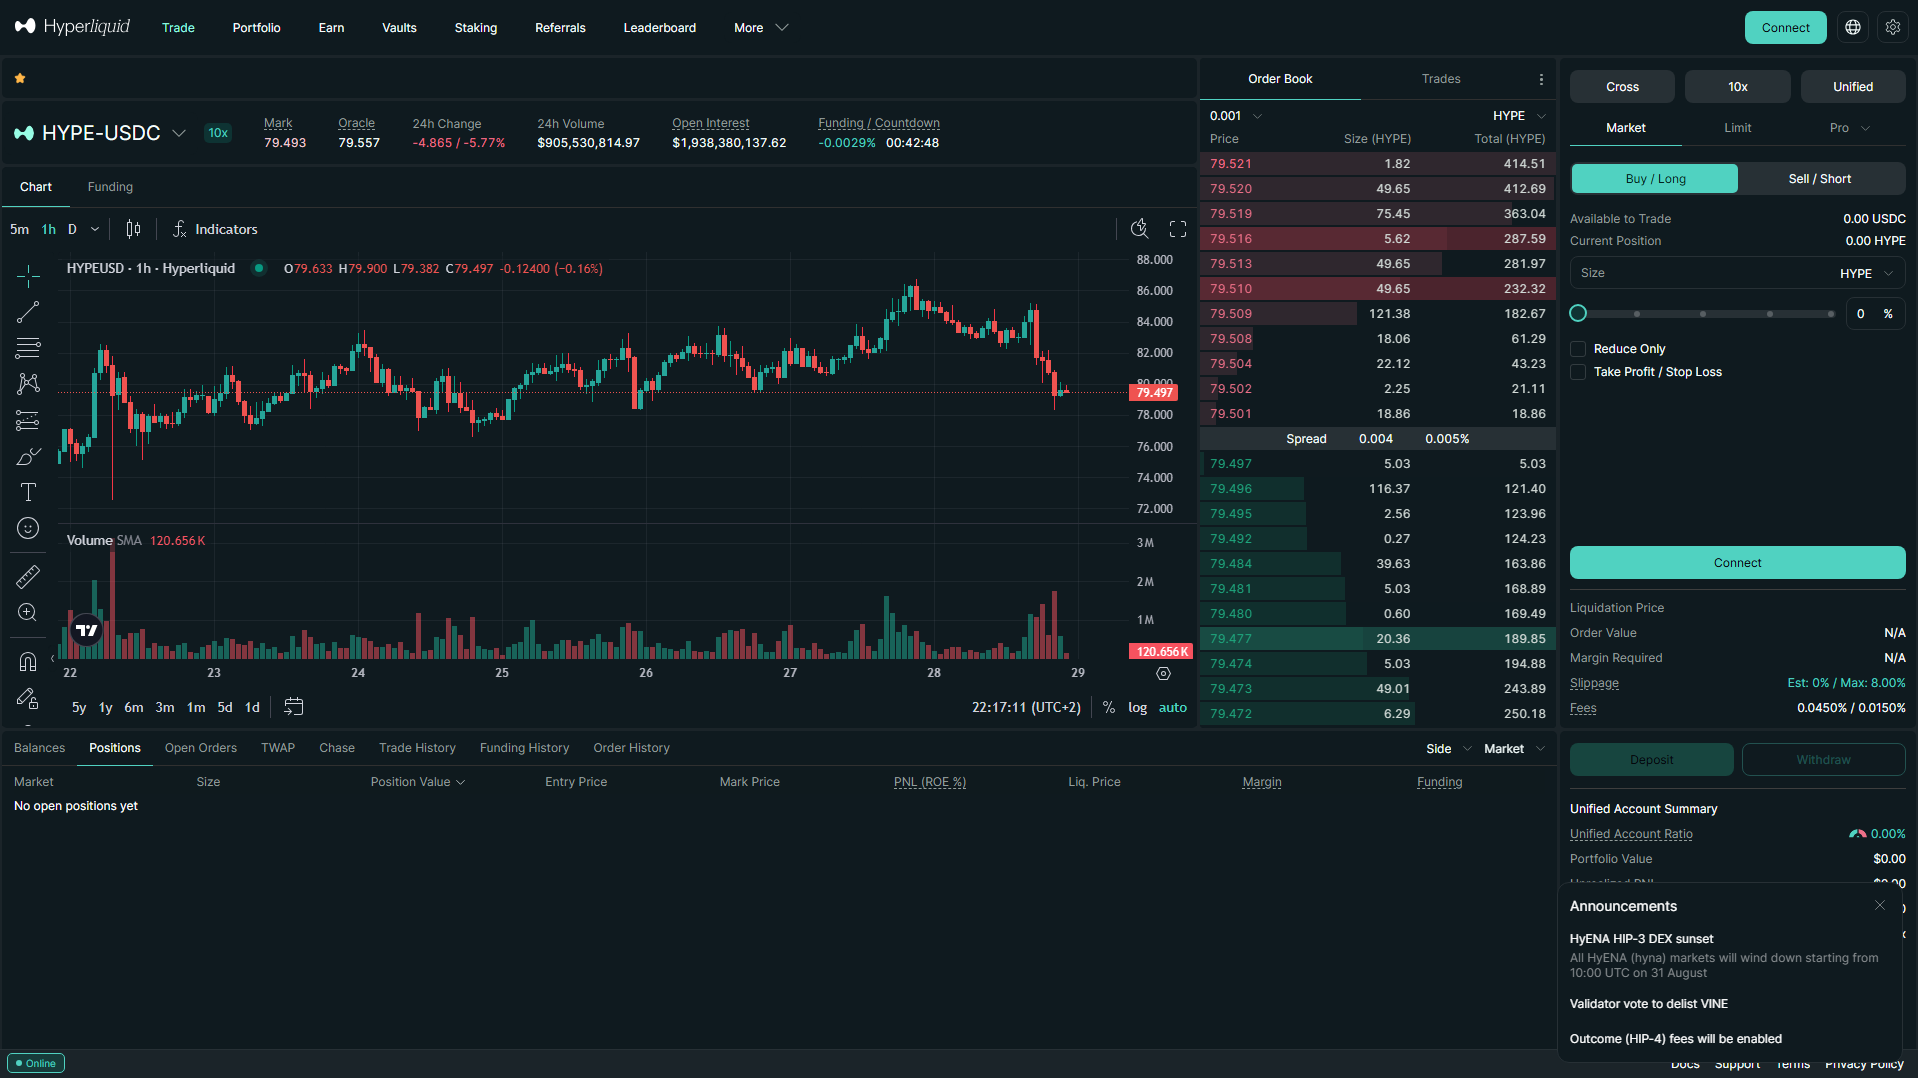Enable Take Profit / Stop Loss checkbox
Screen dimensions: 1918x1078
point(1578,372)
